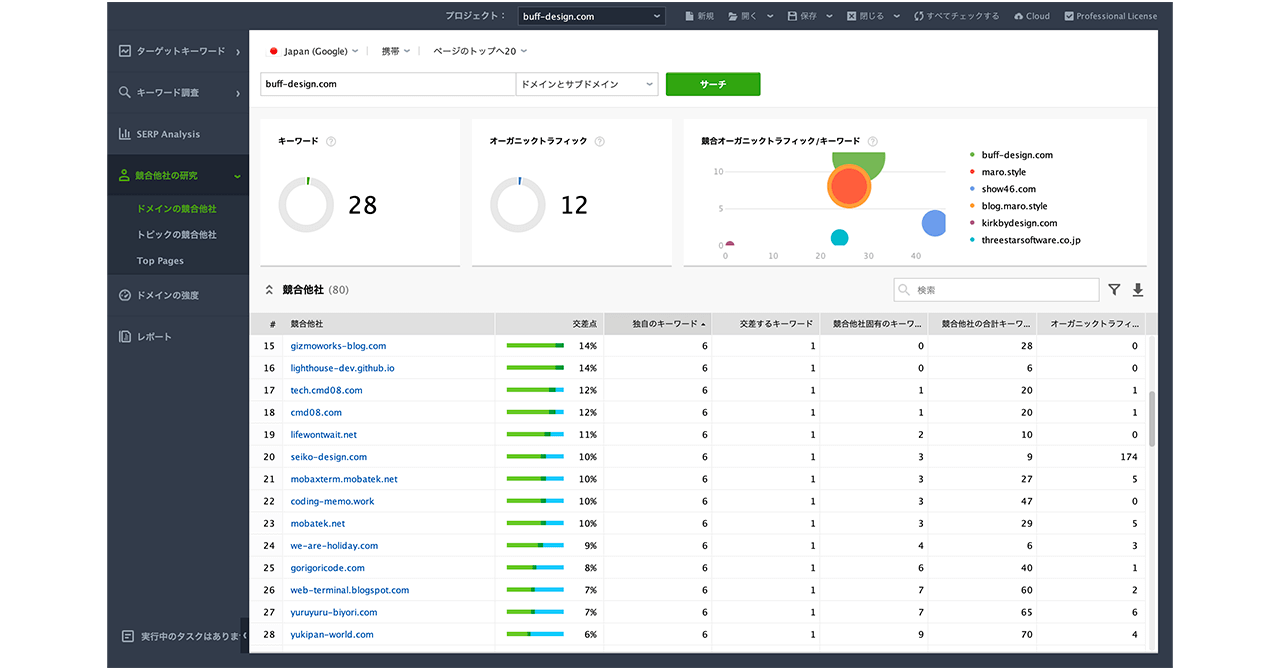
Task: Open the Reports section in sidebar
Action: [x=154, y=337]
